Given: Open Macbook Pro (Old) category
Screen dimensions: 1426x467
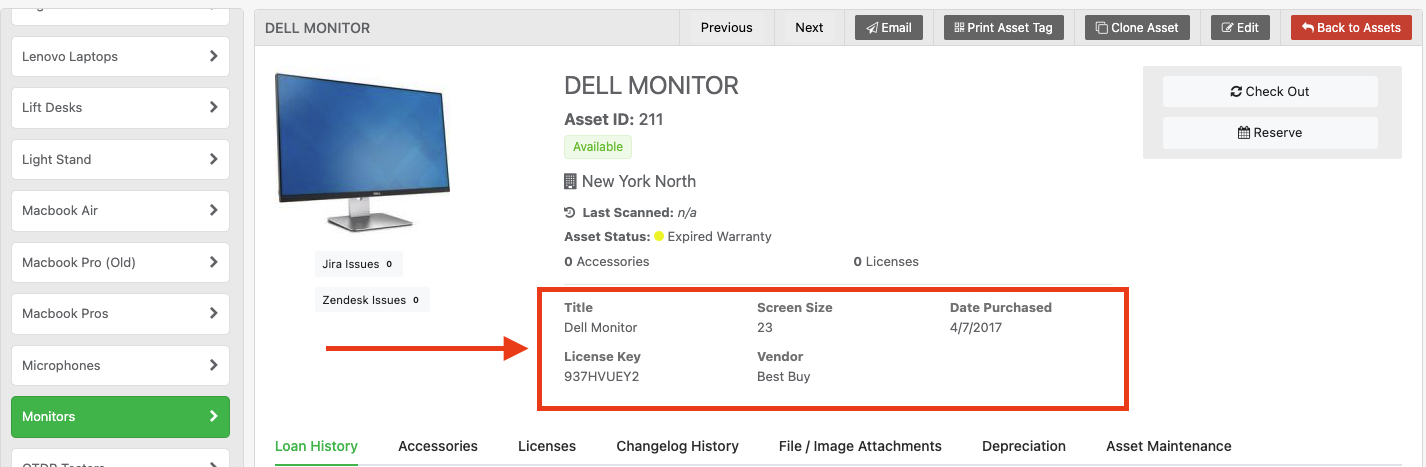Looking at the screenshot, I should 120,263.
